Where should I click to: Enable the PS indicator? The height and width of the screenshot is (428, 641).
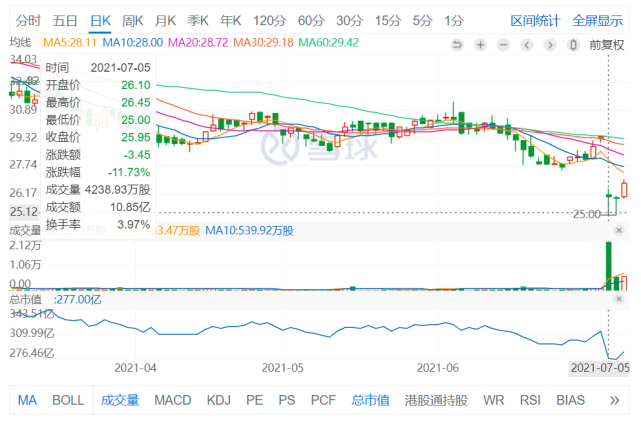pos(287,400)
